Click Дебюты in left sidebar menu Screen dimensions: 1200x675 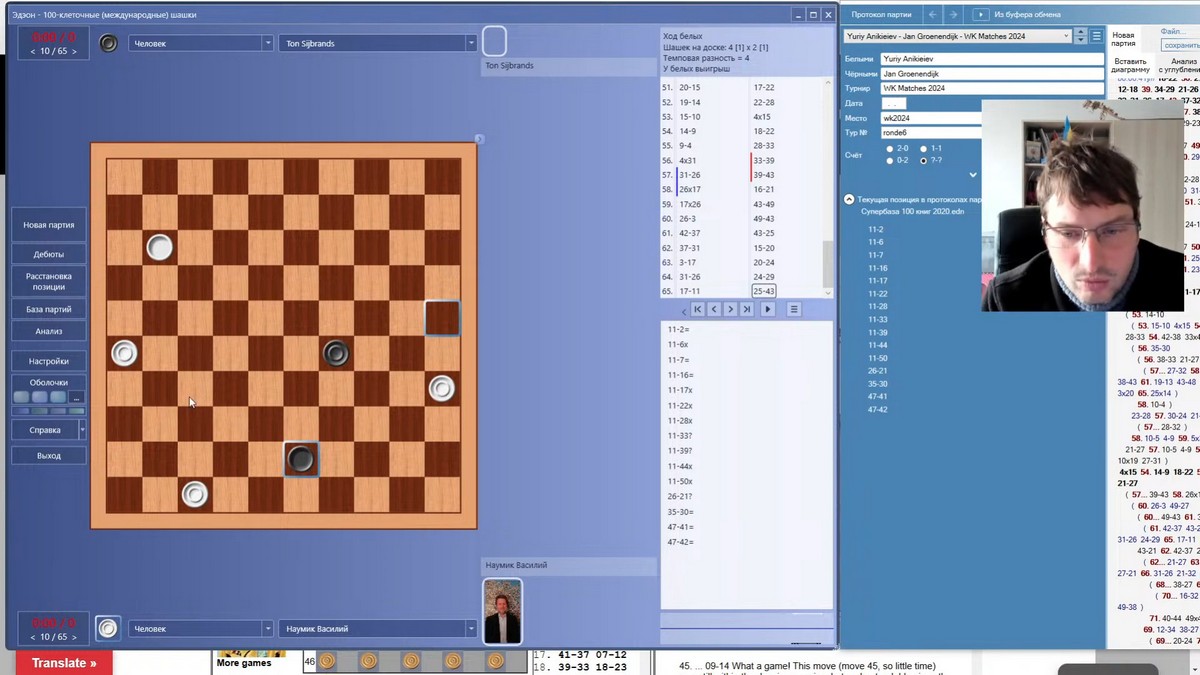tap(48, 254)
